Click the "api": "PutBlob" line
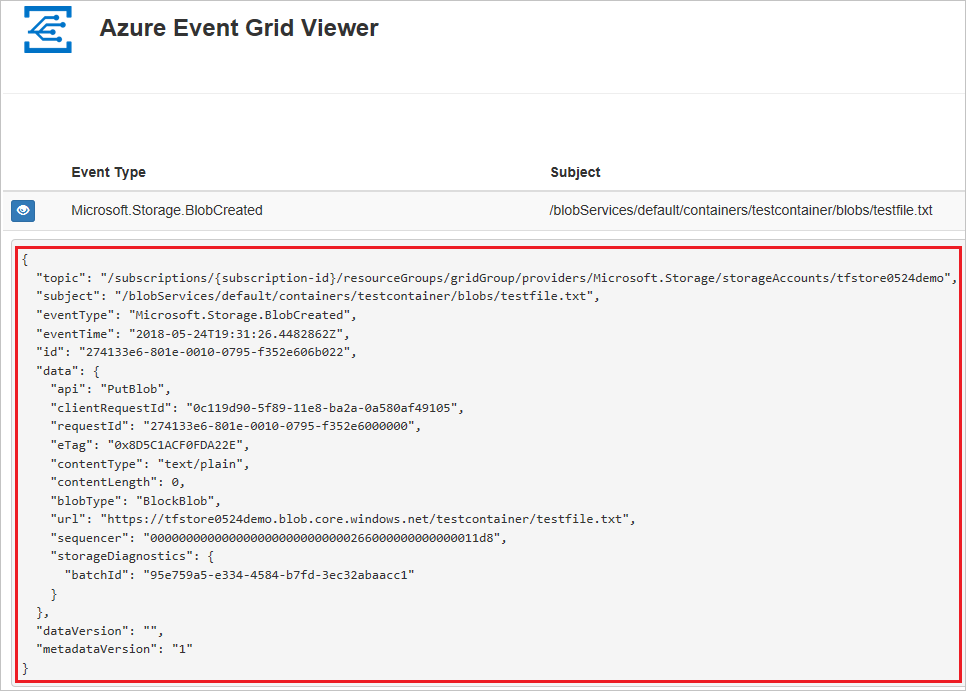This screenshot has height=691, width=966. click(110, 389)
